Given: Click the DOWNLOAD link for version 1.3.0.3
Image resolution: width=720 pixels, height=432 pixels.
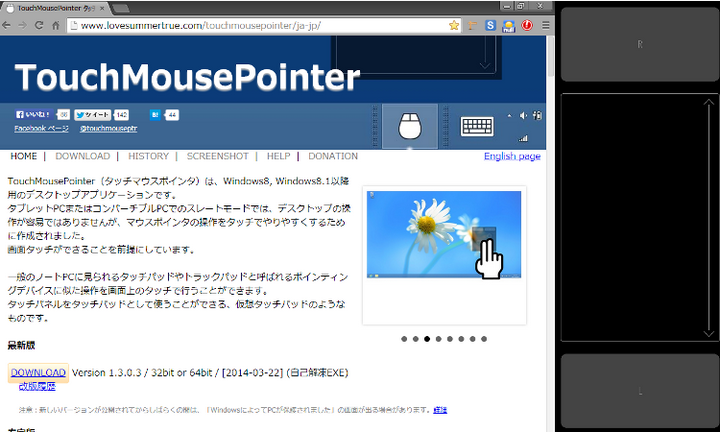Looking at the screenshot, I should [38, 373].
